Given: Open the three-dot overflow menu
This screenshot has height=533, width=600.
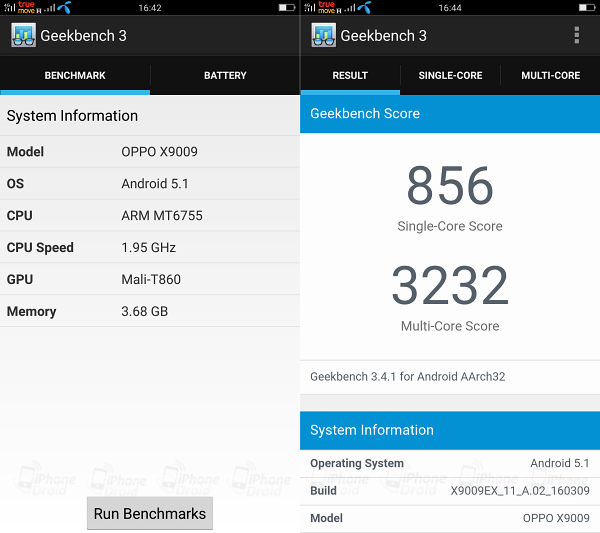Looking at the screenshot, I should click(x=577, y=35).
